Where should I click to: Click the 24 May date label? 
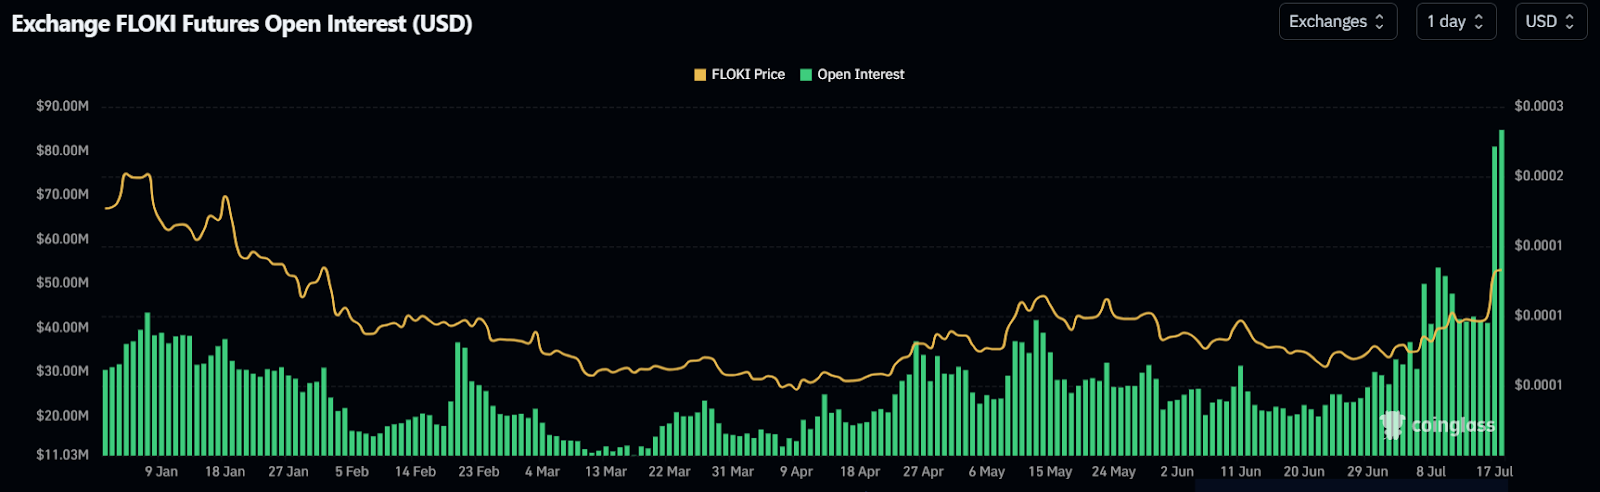pos(1114,471)
